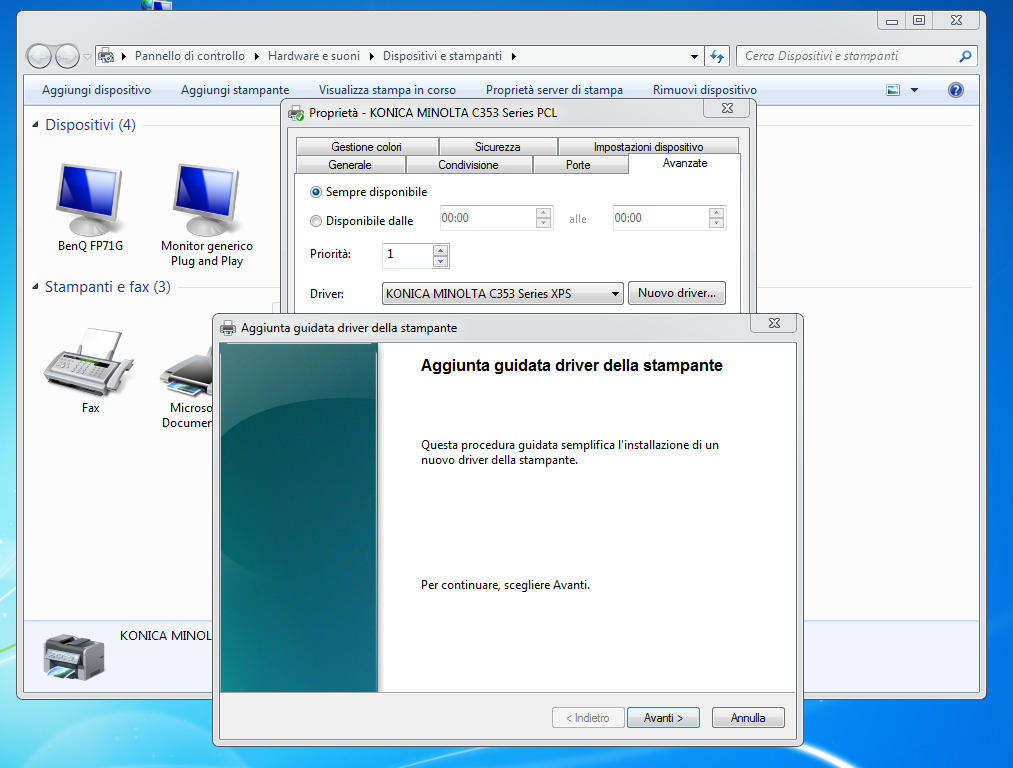Select the Sempre disponibile radio button
1013x768 pixels.
point(316,192)
